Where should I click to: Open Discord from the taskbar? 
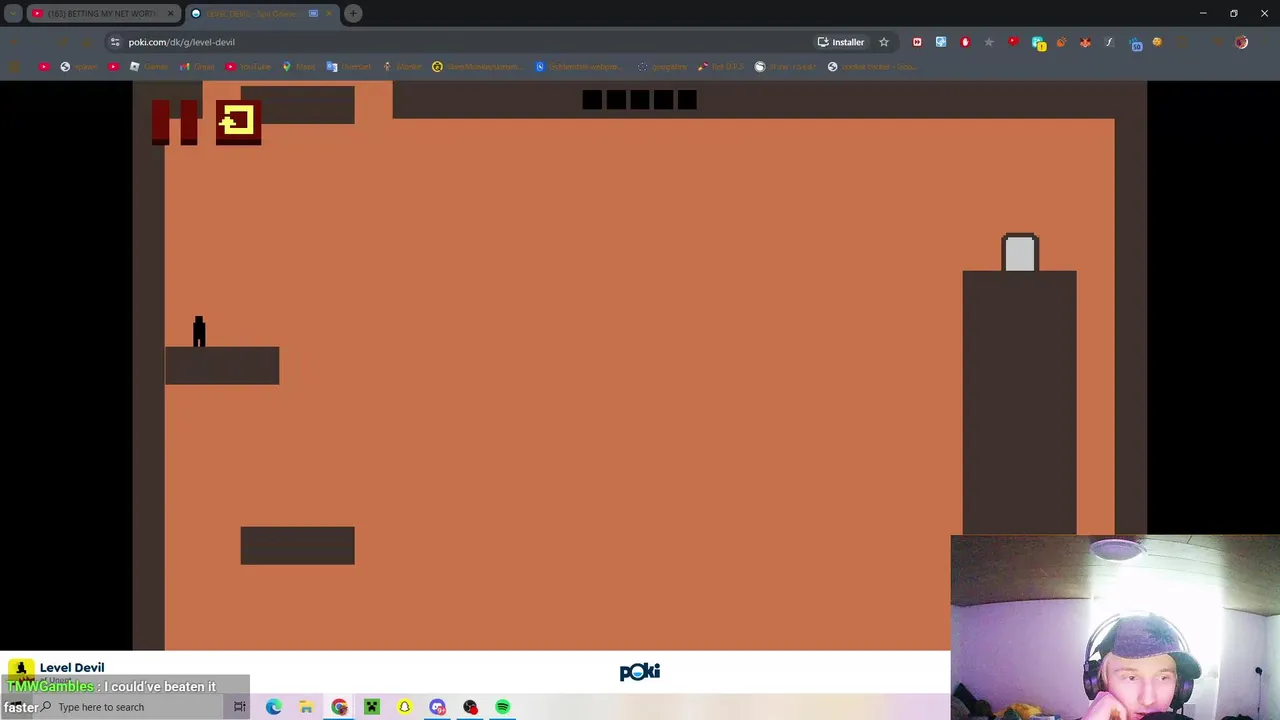[x=438, y=707]
